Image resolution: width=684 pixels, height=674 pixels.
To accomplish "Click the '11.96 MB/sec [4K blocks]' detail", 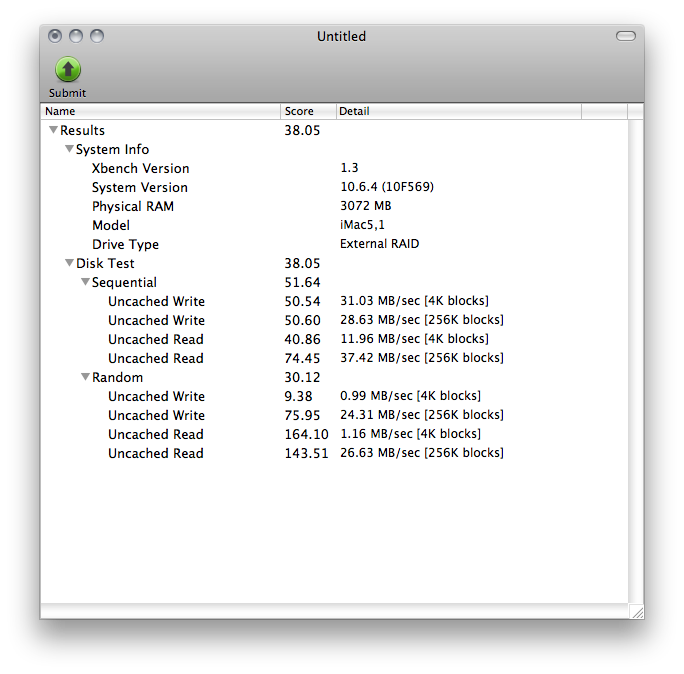I will [x=414, y=339].
